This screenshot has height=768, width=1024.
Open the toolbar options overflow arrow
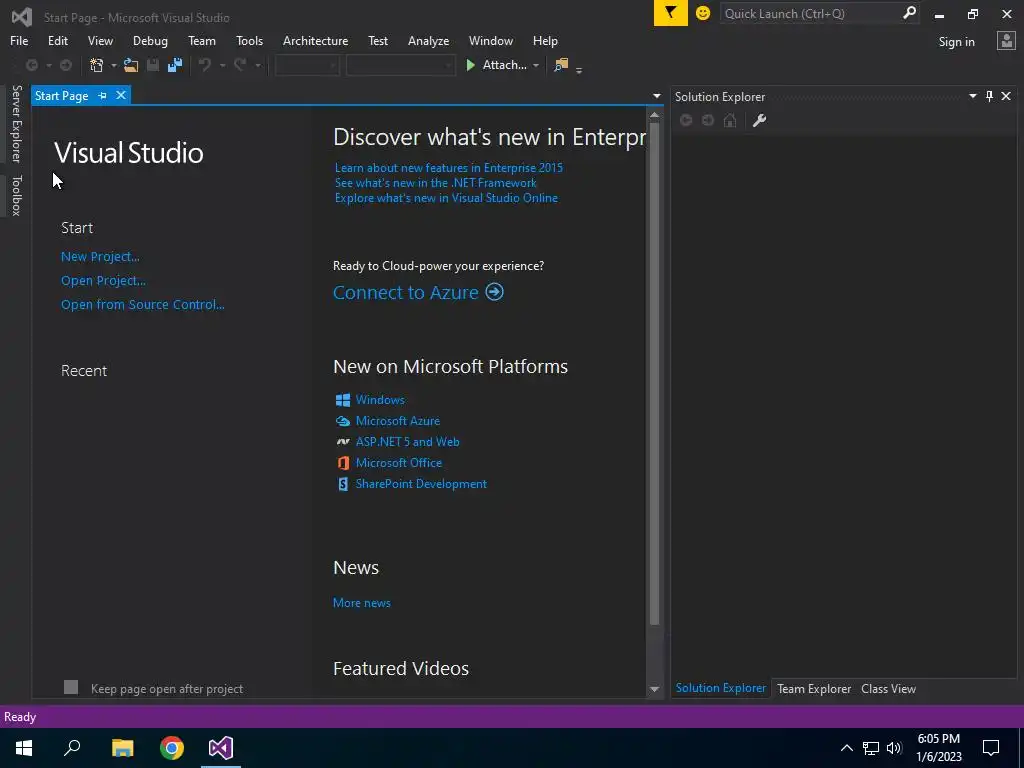pos(579,70)
